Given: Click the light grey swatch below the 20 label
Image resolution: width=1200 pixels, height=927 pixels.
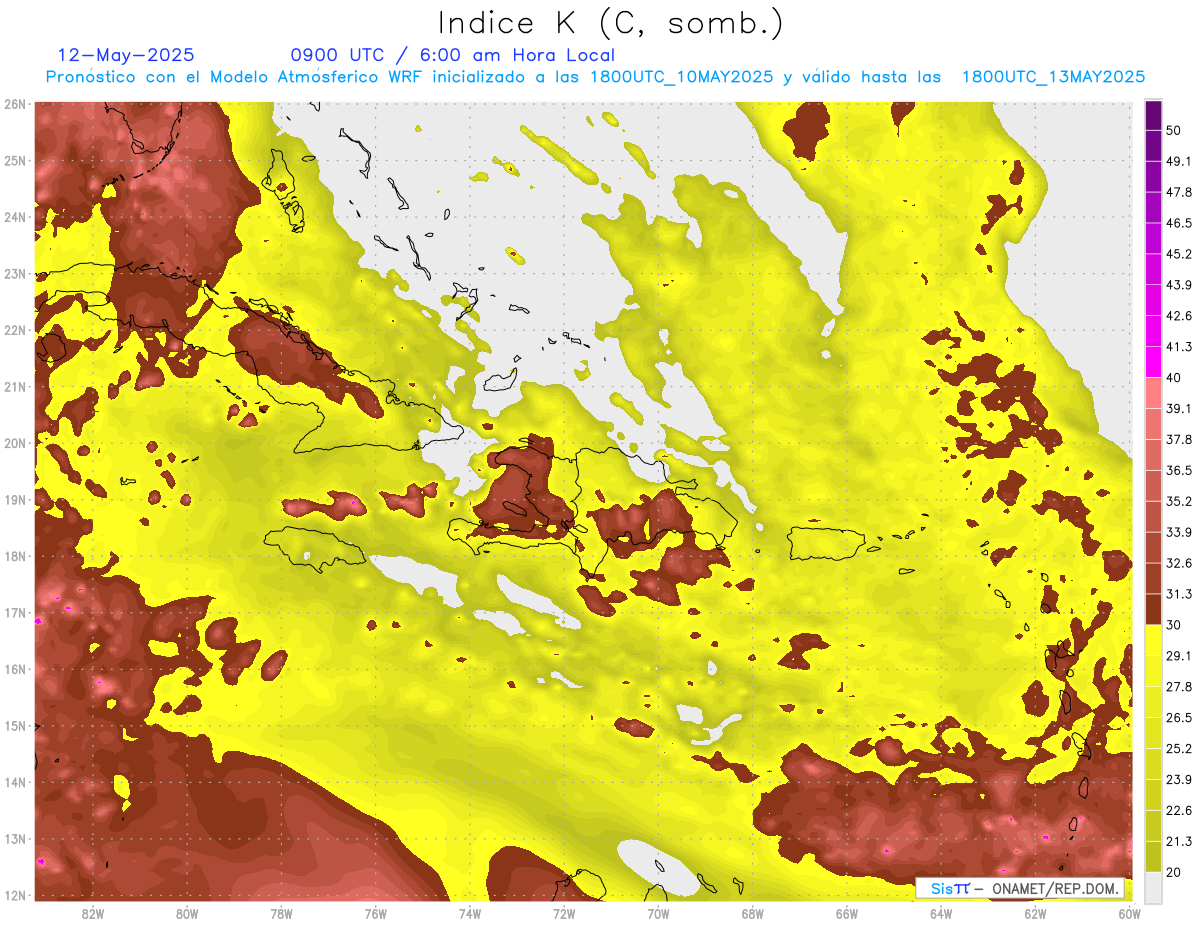Looking at the screenshot, I should [x=1153, y=887].
